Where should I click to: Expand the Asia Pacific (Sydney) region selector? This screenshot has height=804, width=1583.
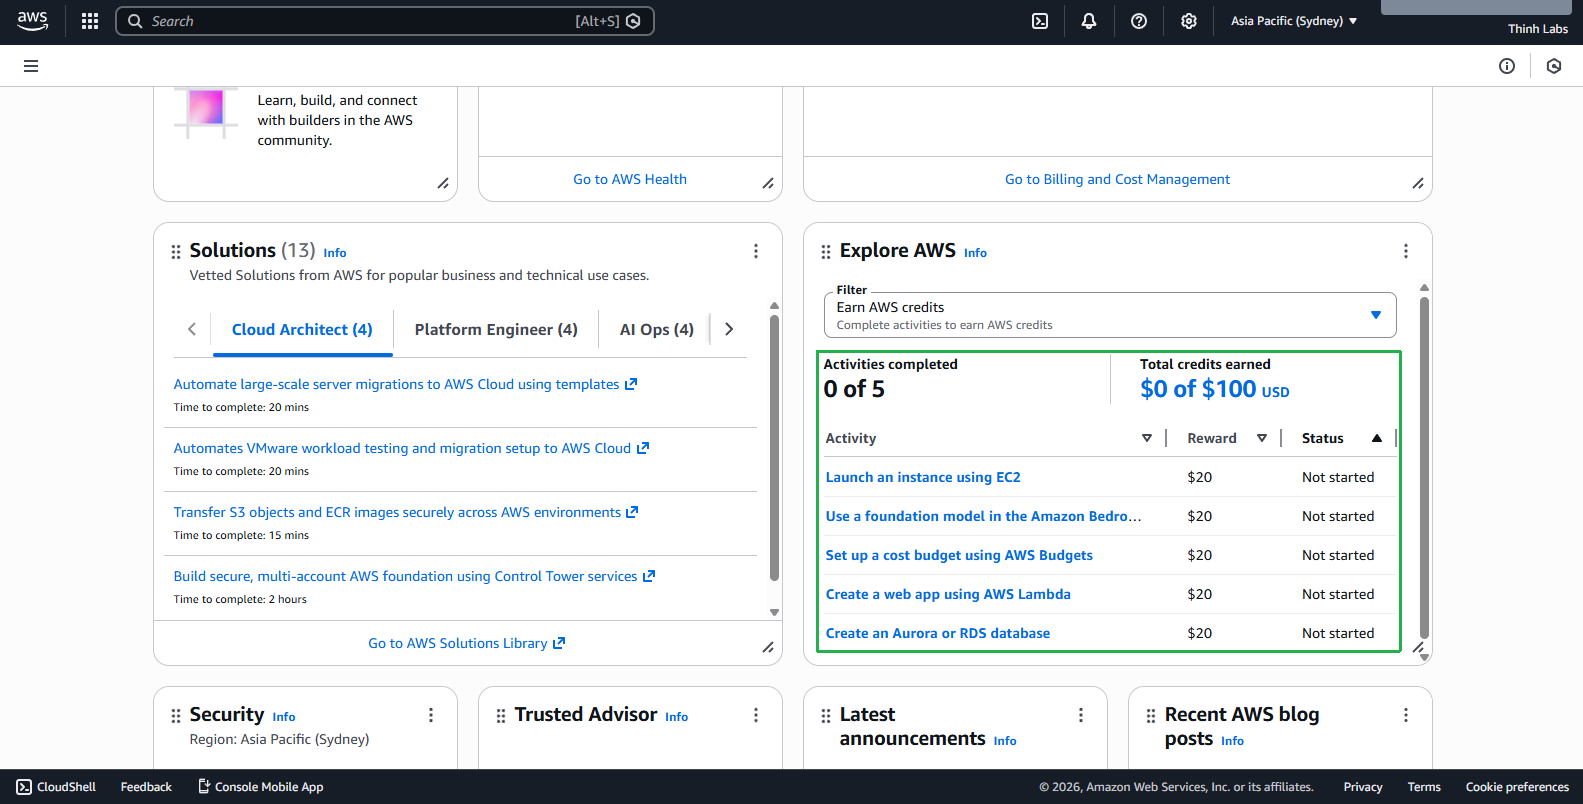1294,21
